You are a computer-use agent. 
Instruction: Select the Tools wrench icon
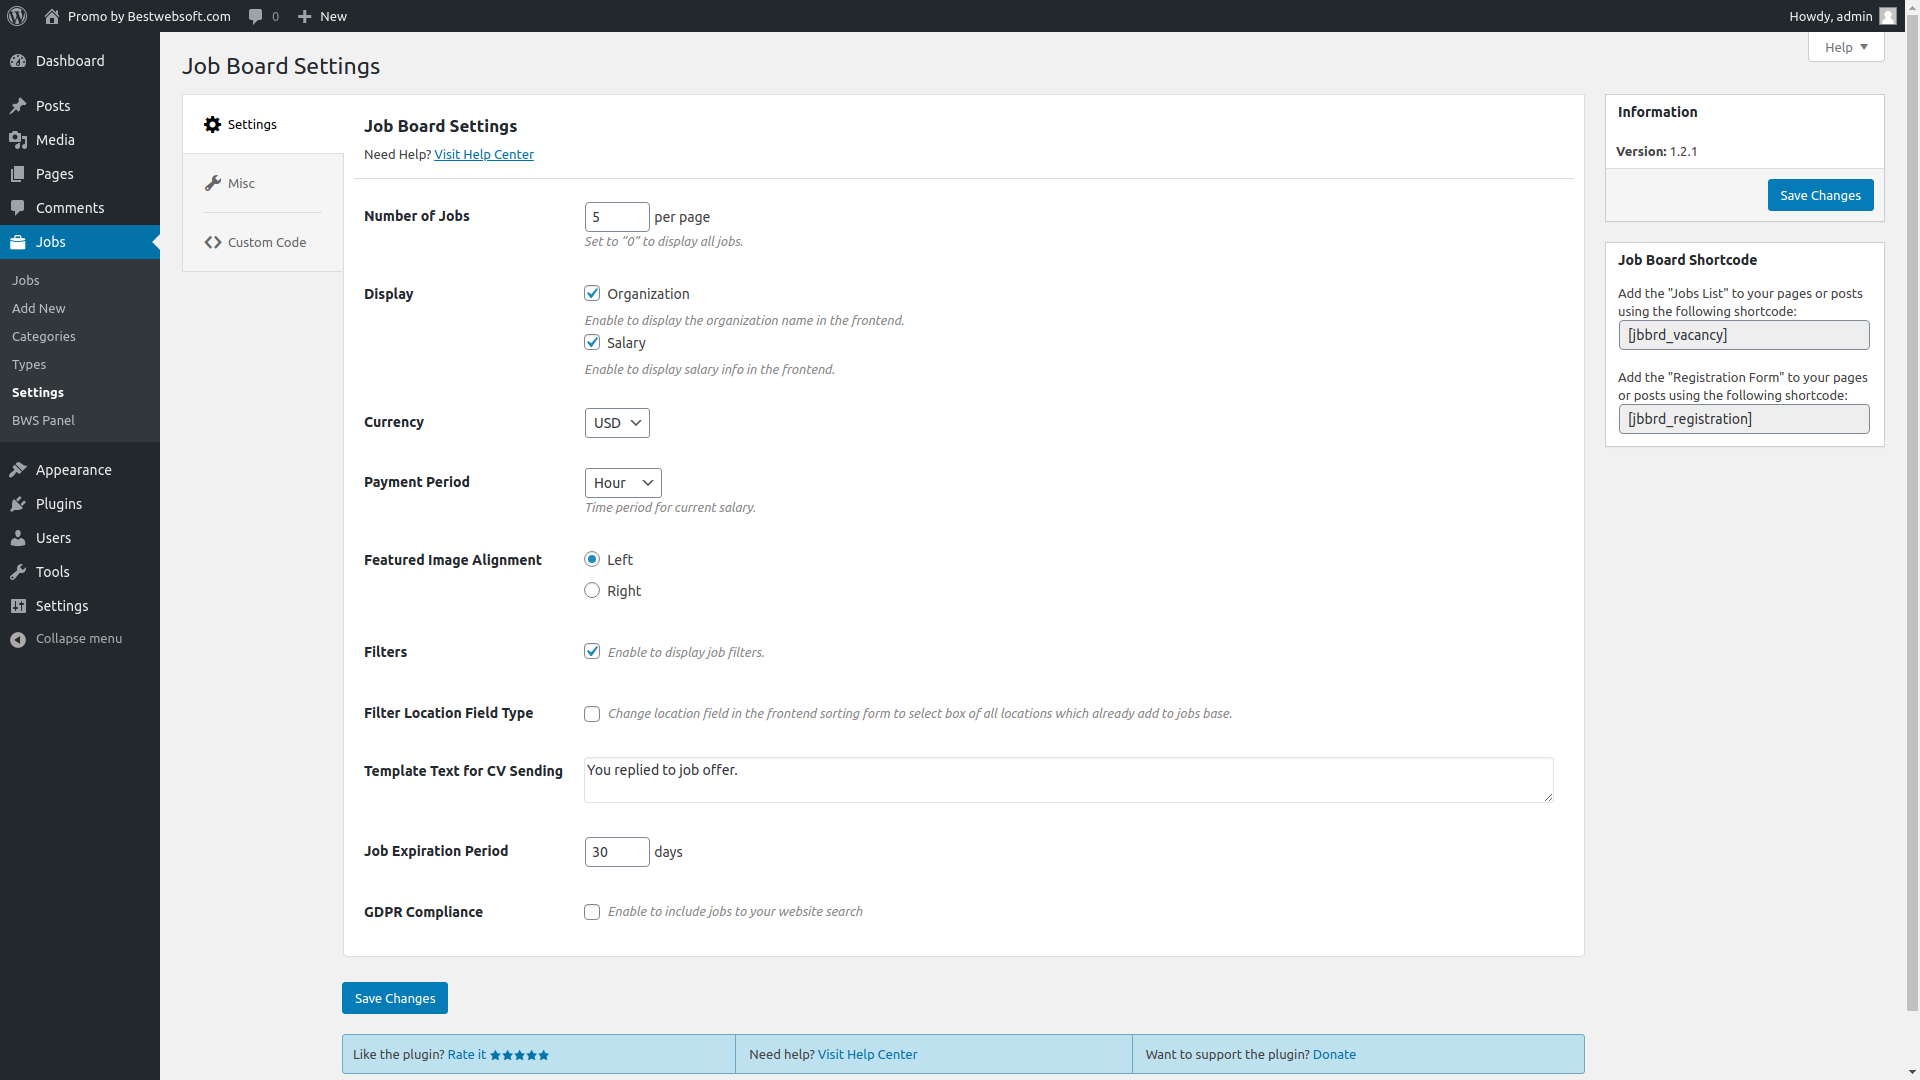tap(18, 572)
